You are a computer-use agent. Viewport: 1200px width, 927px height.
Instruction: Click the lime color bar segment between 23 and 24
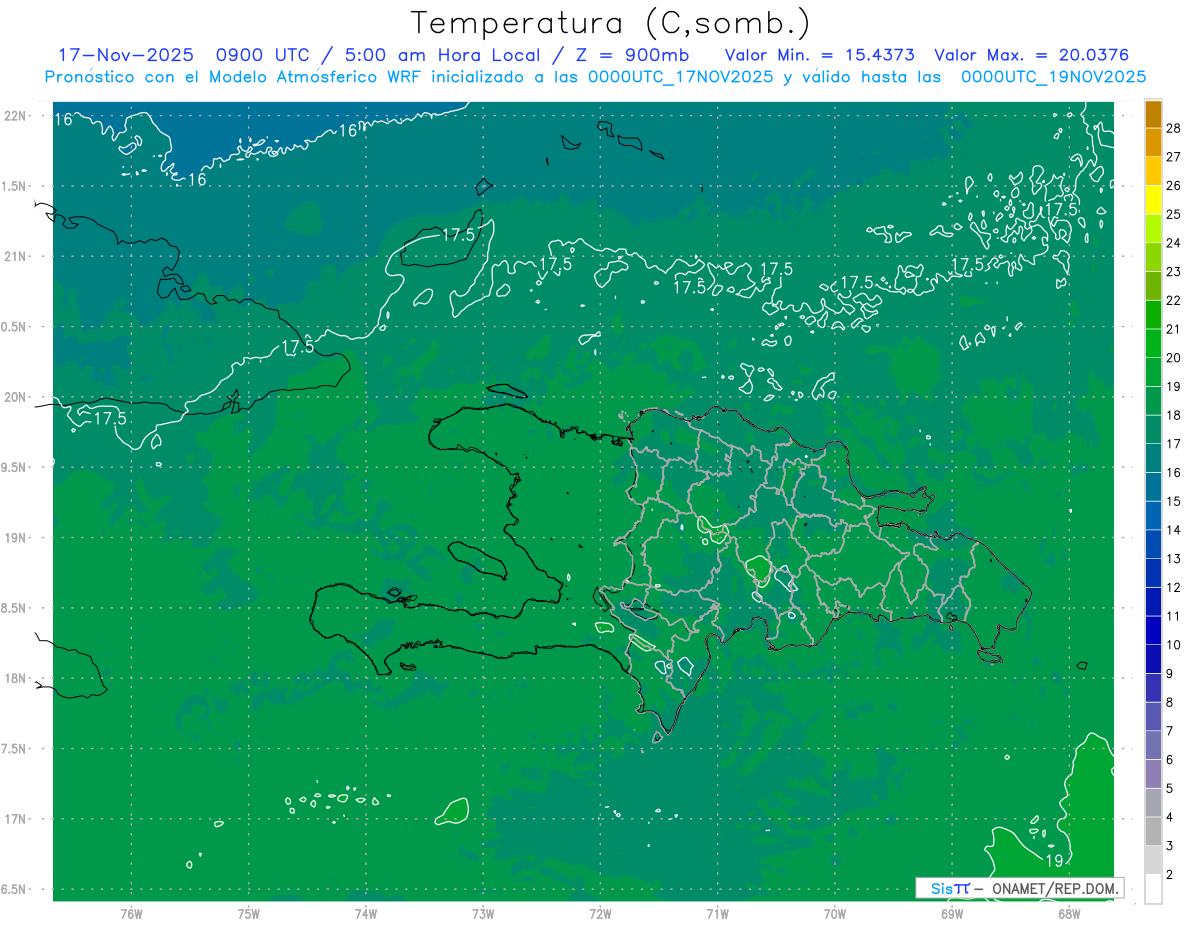point(1154,258)
